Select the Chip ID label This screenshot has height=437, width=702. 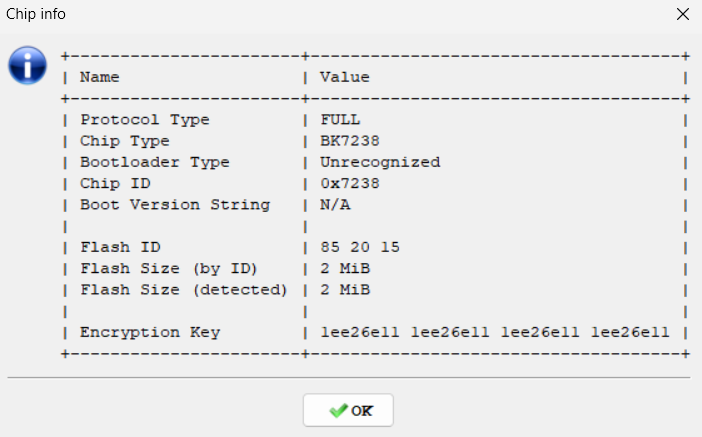point(115,183)
